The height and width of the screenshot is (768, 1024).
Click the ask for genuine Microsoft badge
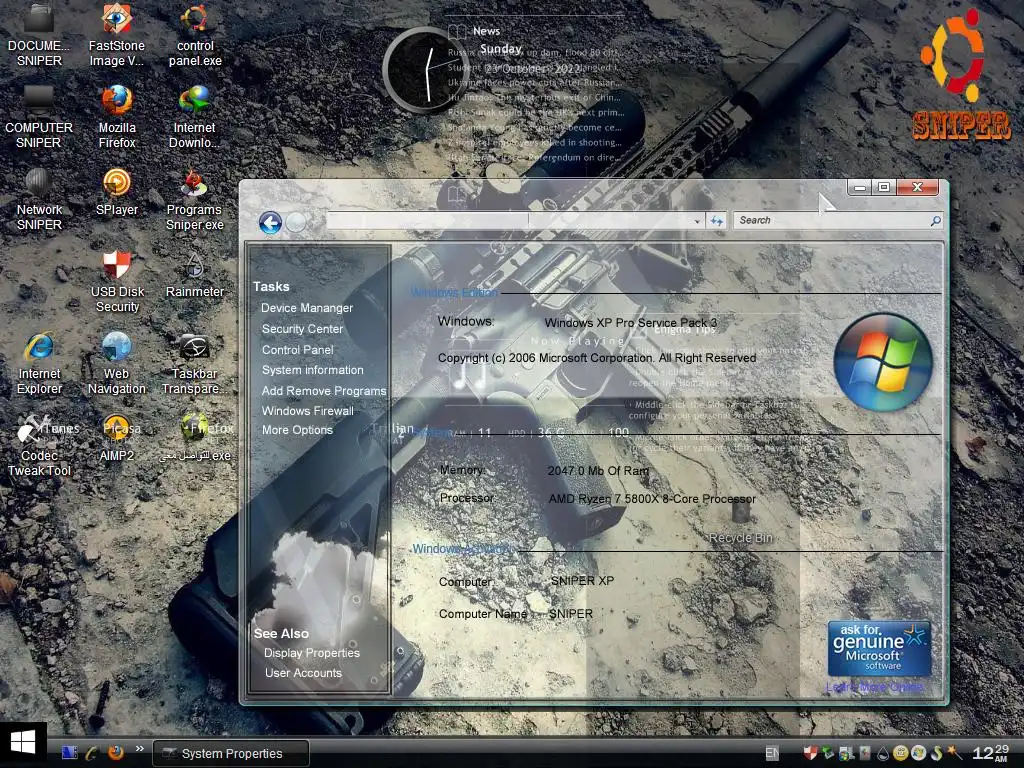[x=879, y=648]
